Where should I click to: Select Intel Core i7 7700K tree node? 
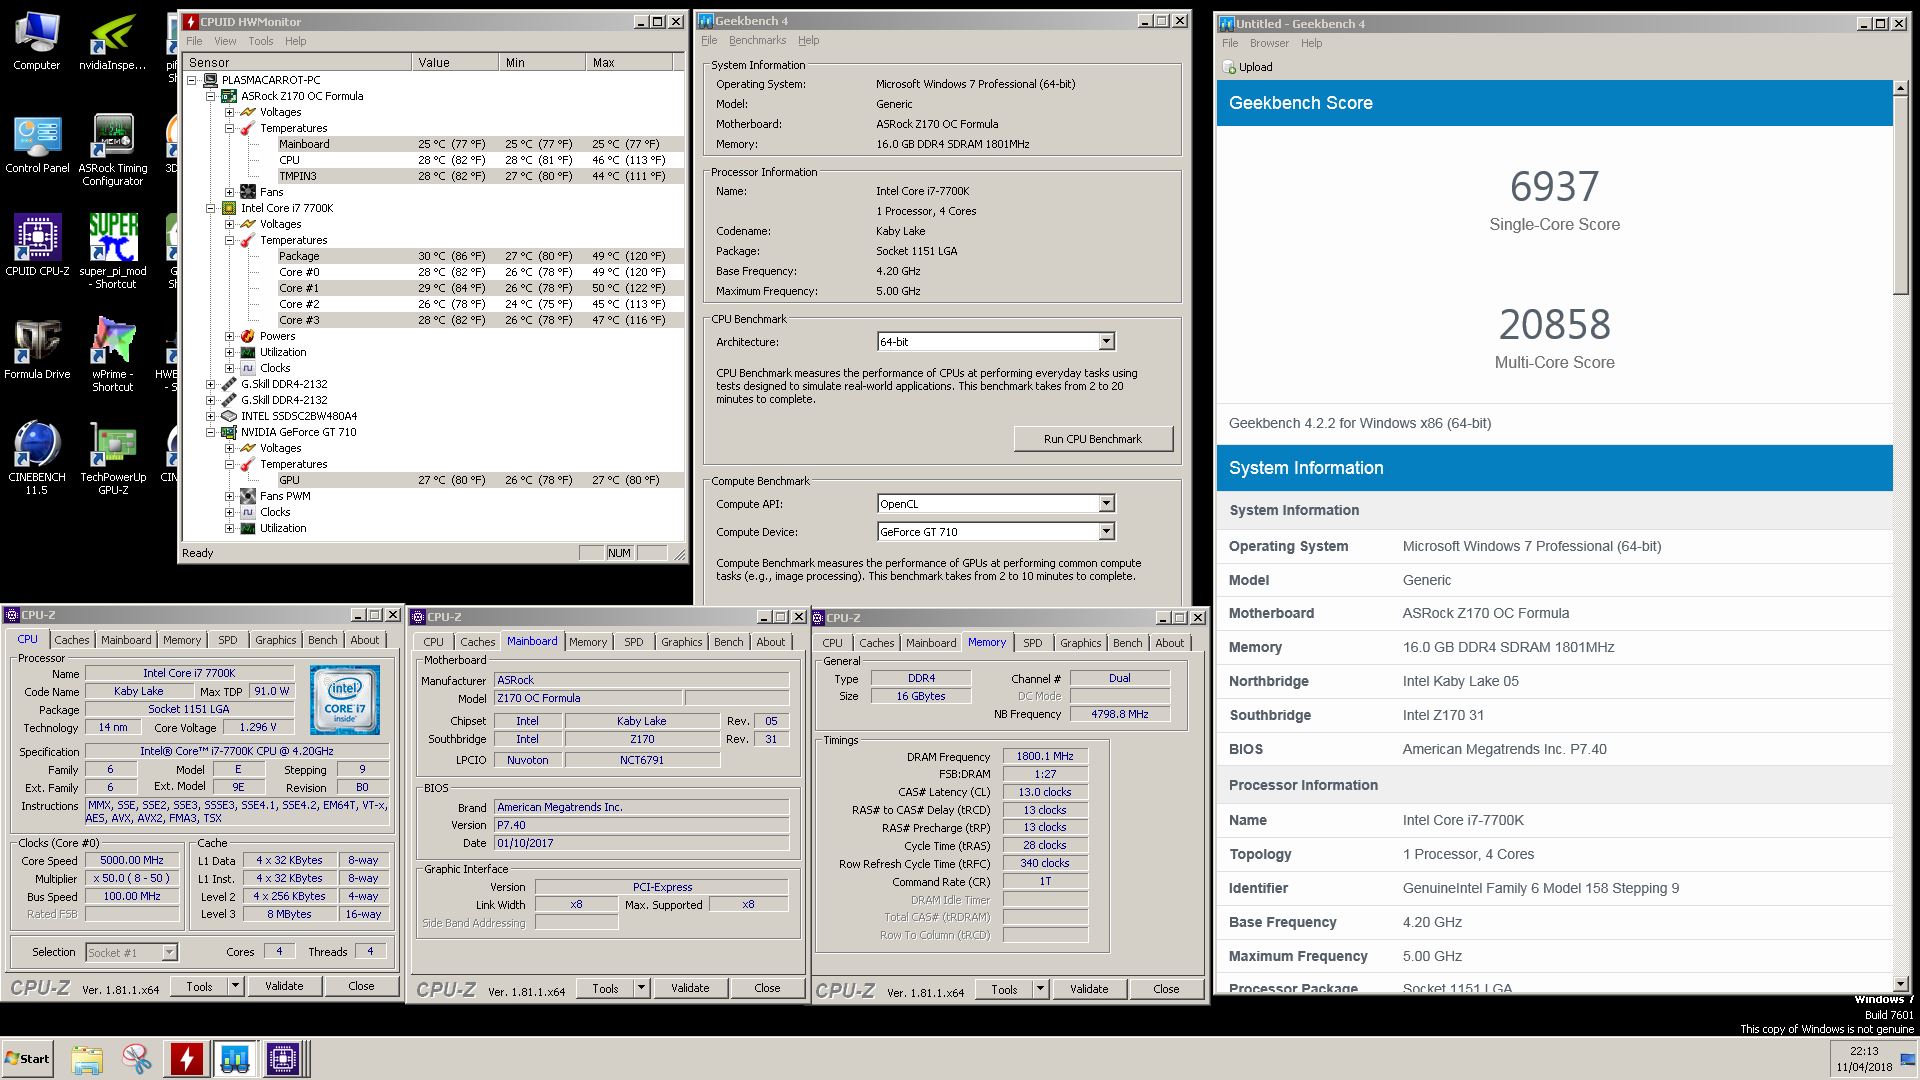286,208
